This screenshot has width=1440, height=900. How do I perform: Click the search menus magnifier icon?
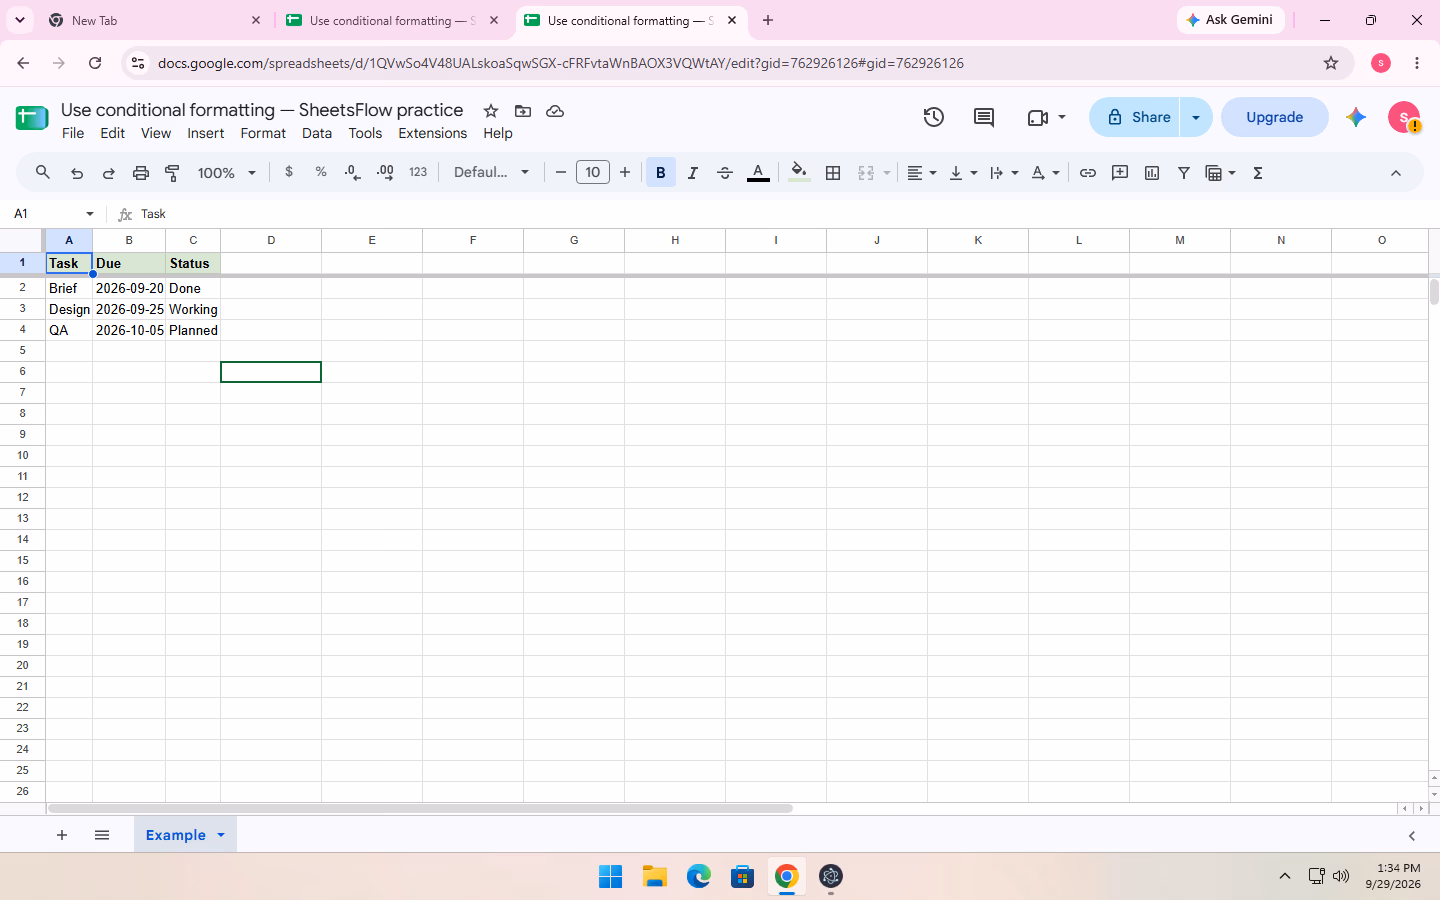click(43, 173)
